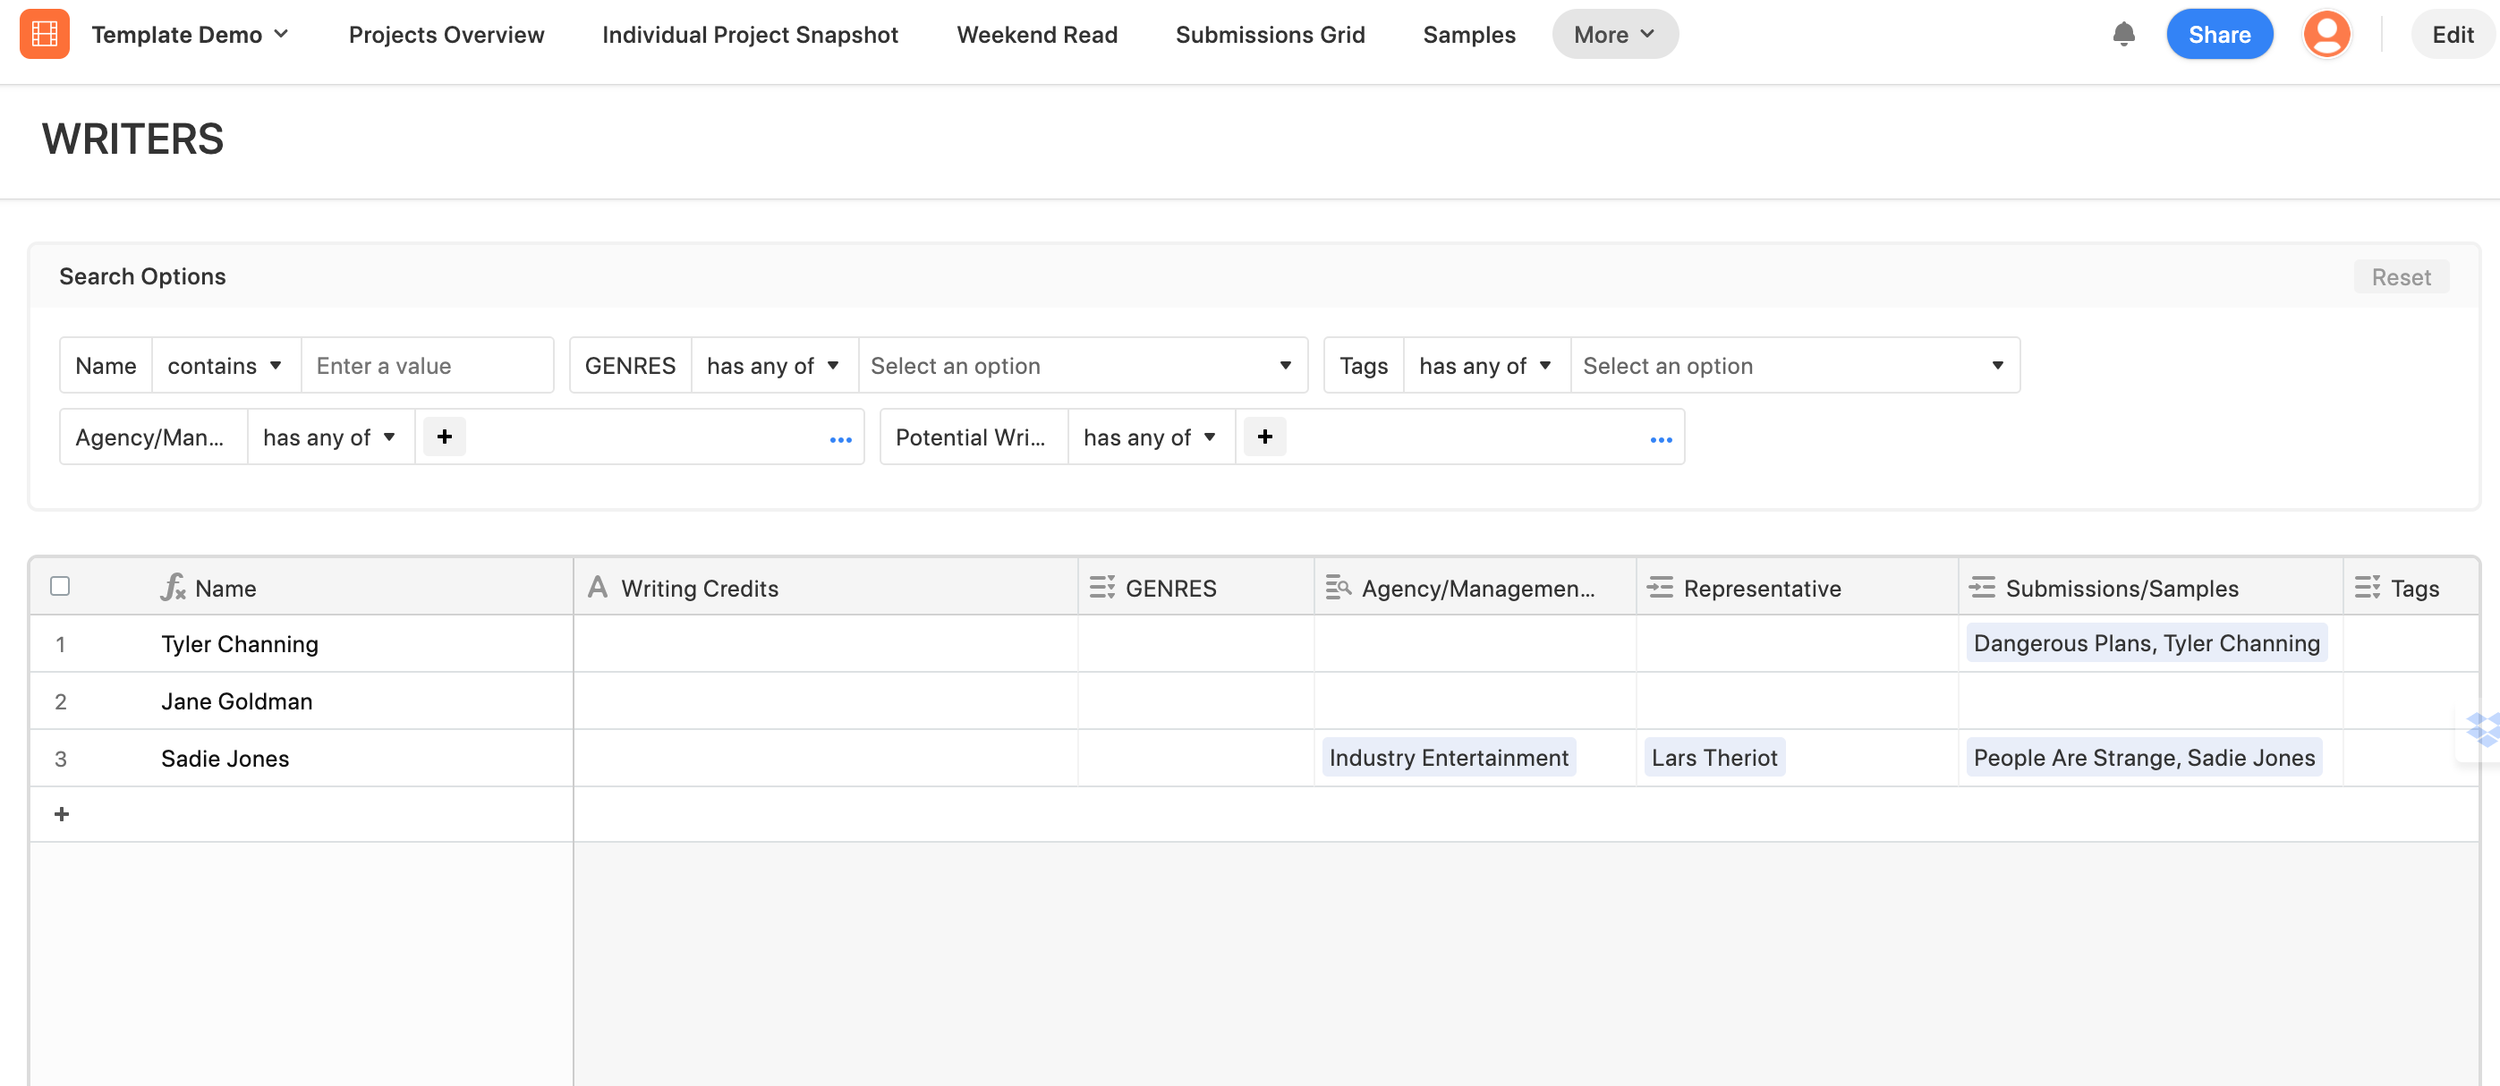Open the Submissions Grid tab
2500x1086 pixels.
1270,34
